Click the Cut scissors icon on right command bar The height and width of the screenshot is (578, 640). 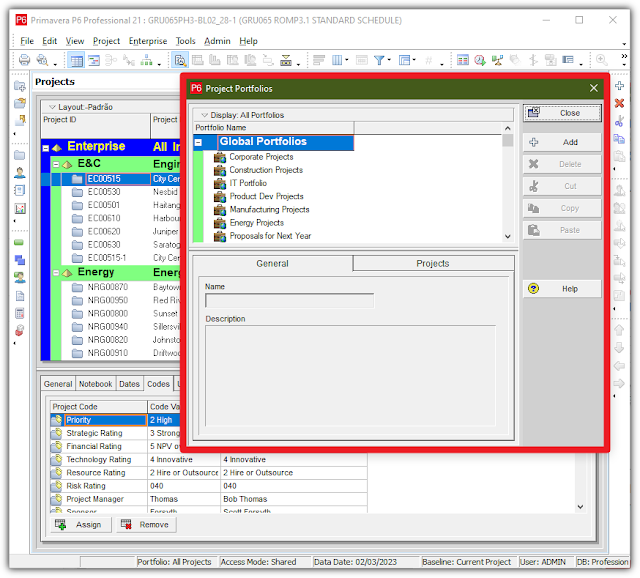tap(620, 121)
